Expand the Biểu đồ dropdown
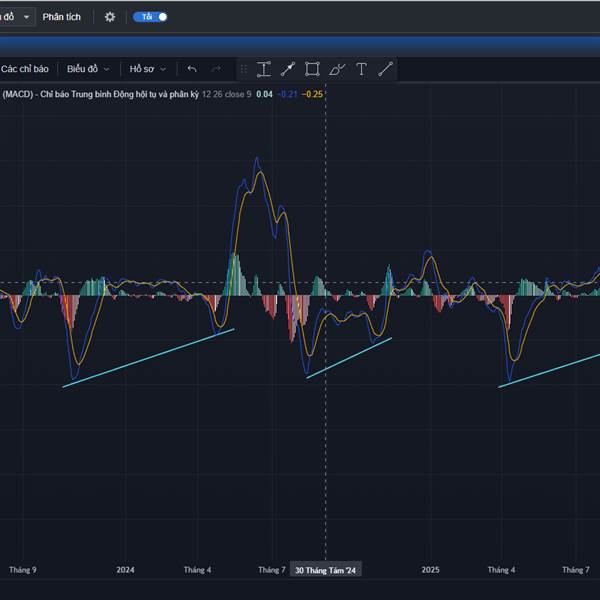Image resolution: width=600 pixels, height=600 pixels. (x=88, y=69)
